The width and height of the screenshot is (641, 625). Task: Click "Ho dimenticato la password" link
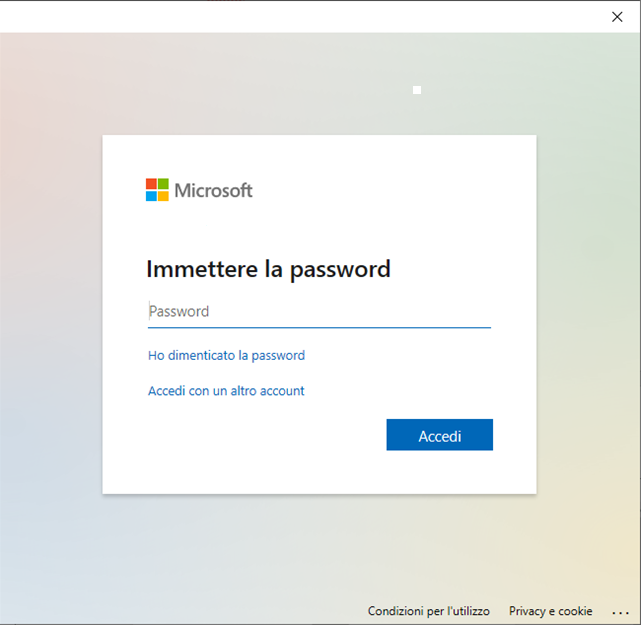pyautogui.click(x=226, y=355)
